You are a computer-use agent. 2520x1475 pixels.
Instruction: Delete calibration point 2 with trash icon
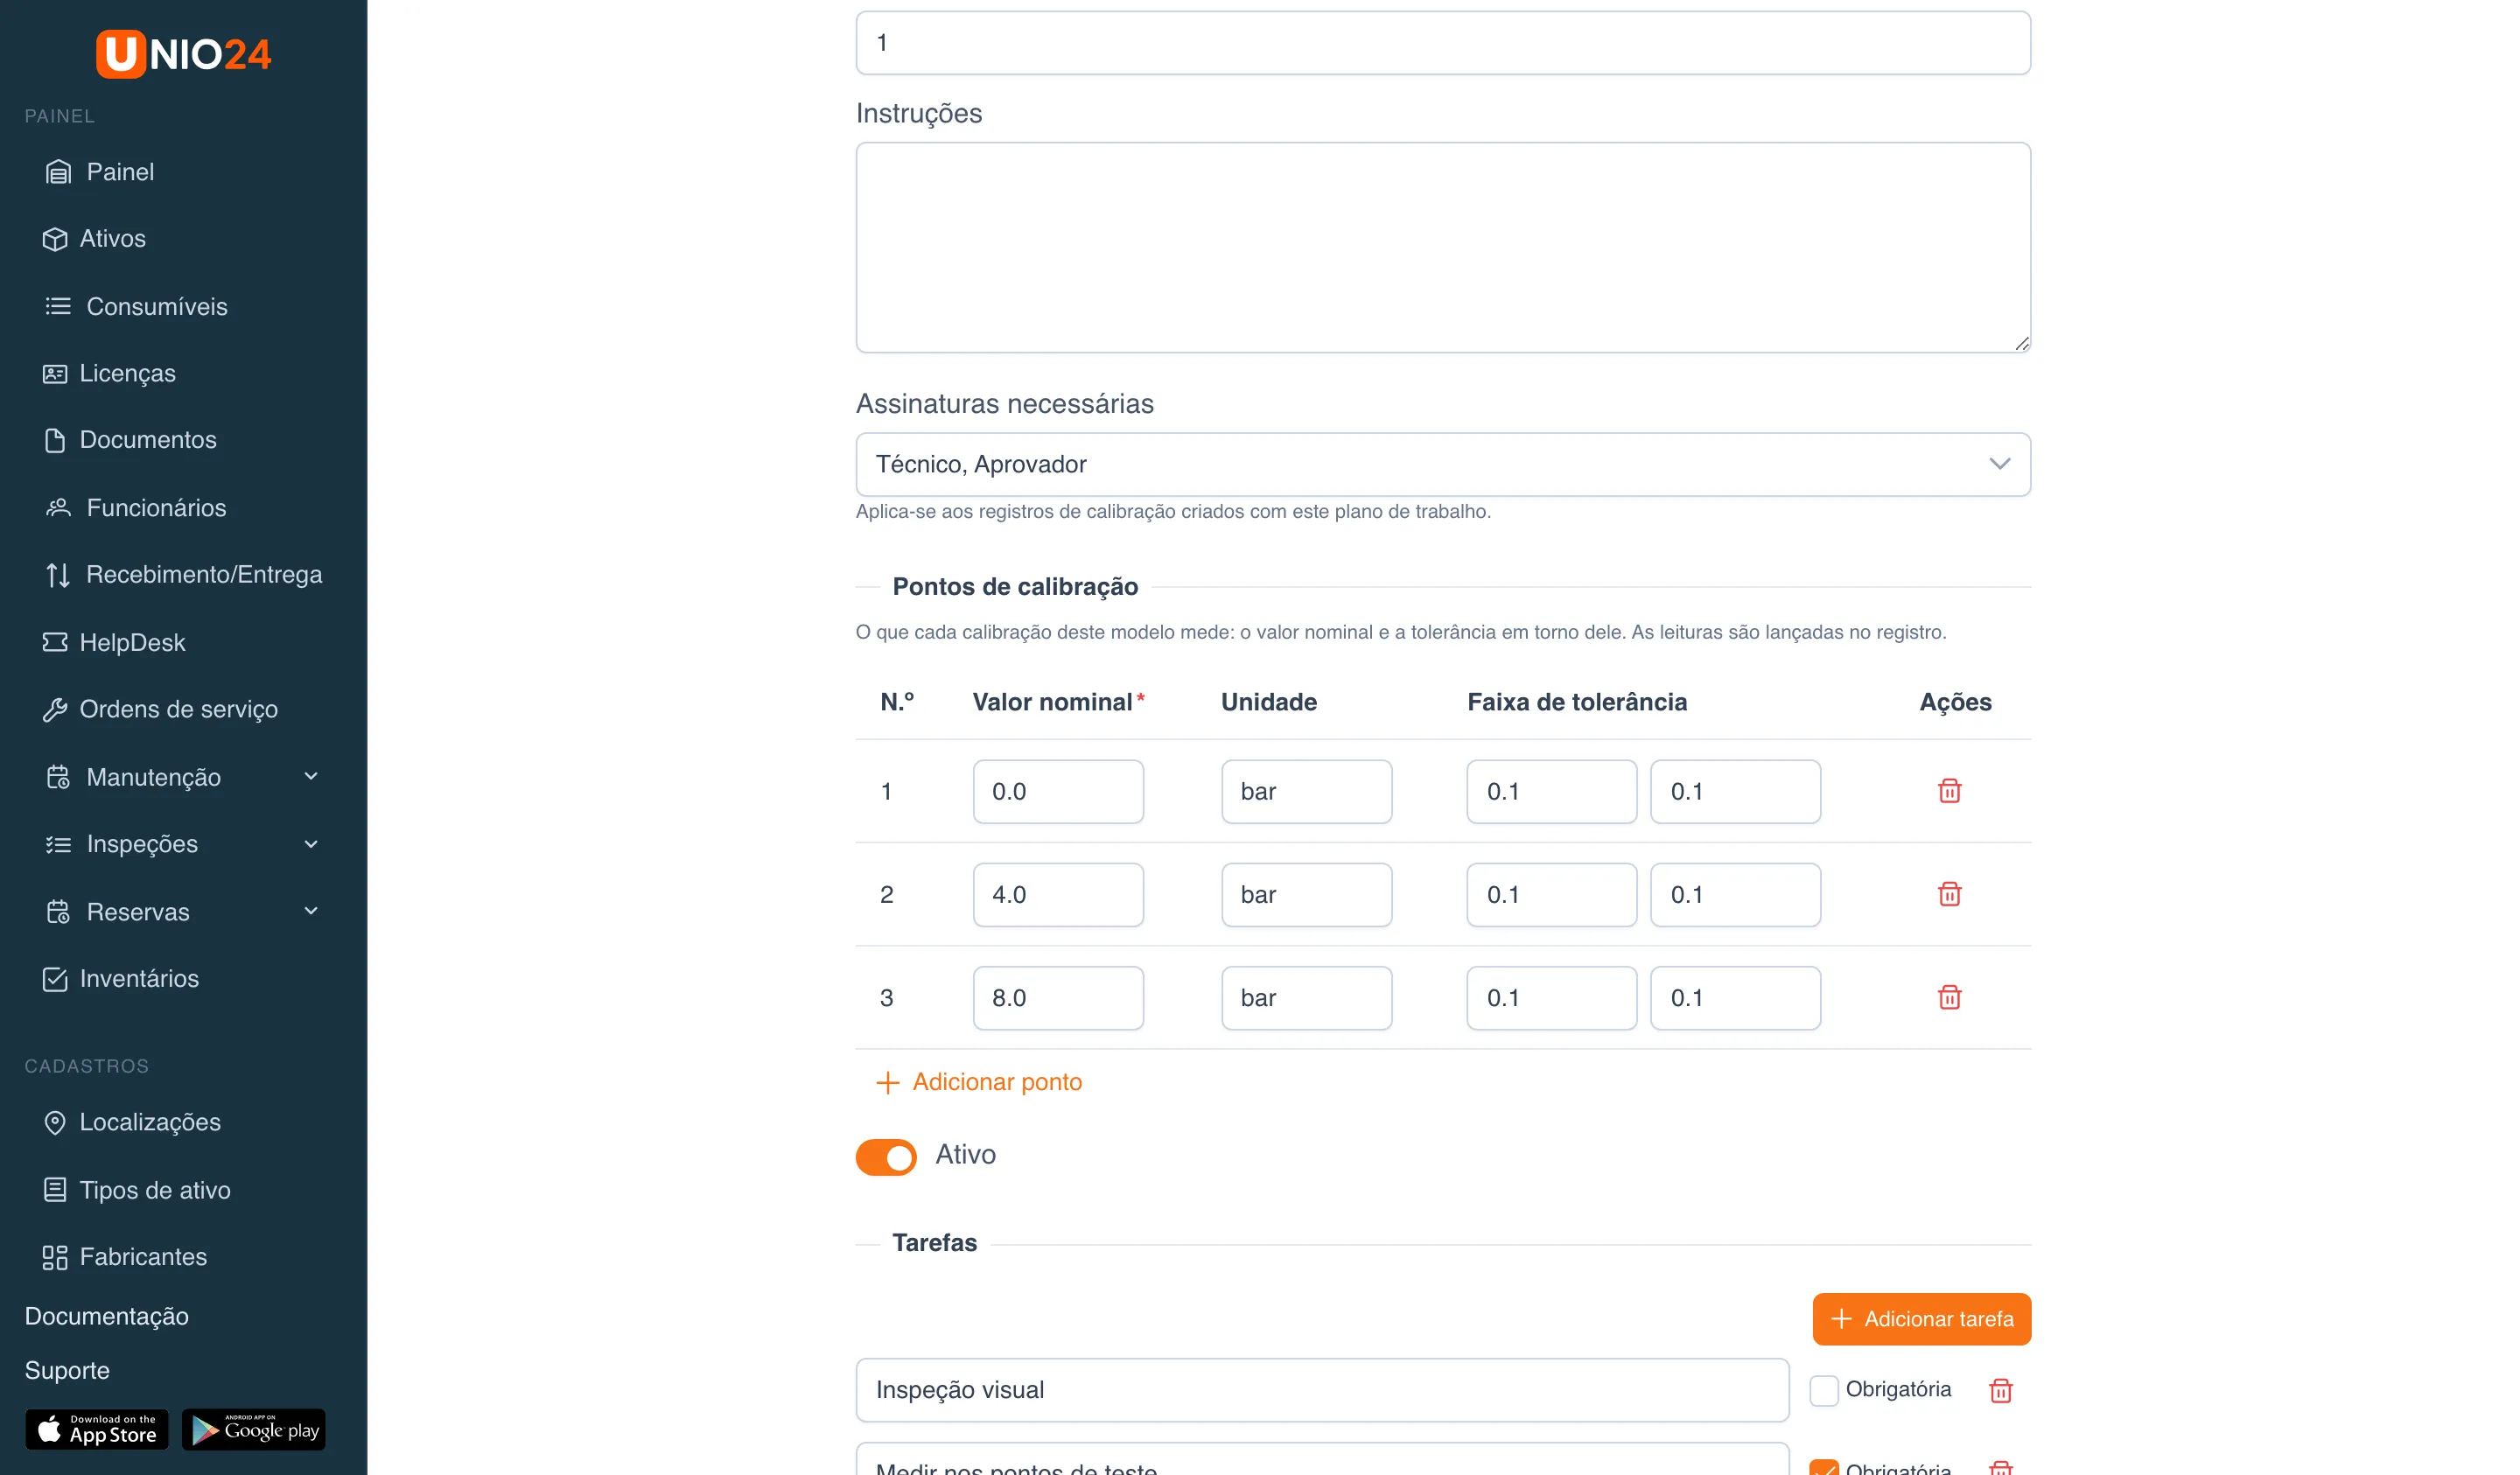point(1949,894)
